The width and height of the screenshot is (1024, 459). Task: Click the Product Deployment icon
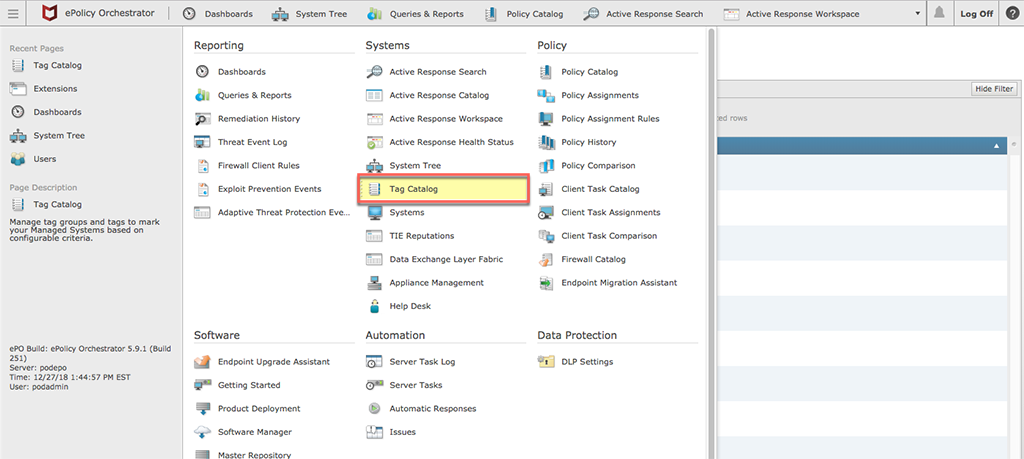202,408
